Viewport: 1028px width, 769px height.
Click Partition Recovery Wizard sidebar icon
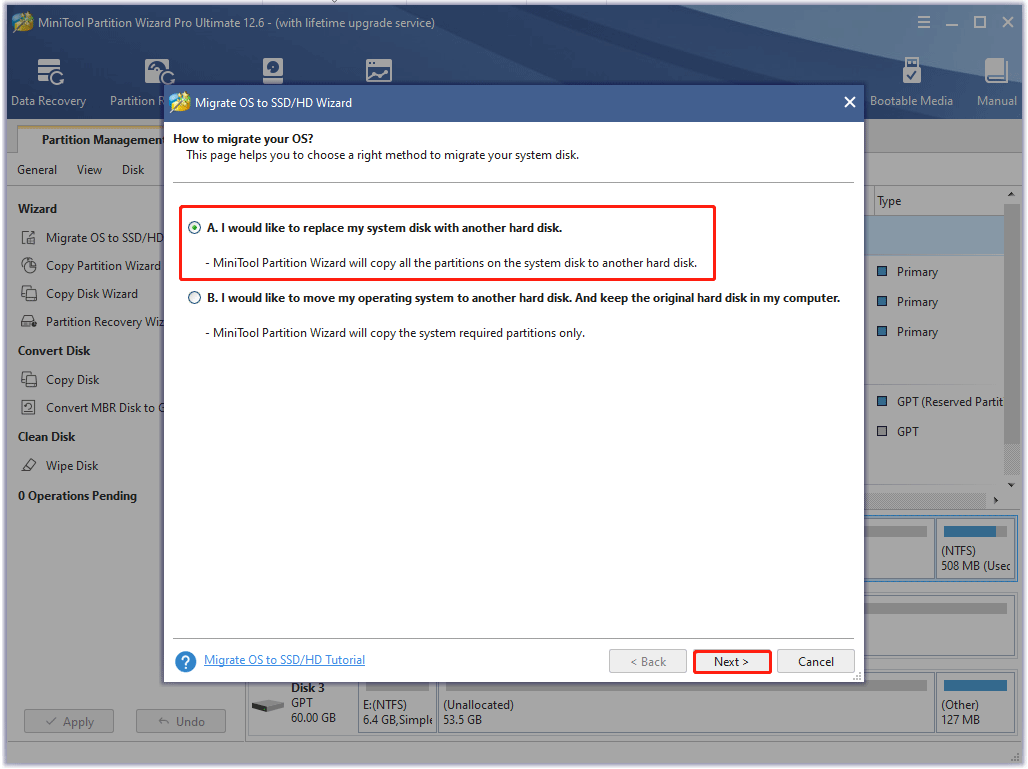coord(28,321)
